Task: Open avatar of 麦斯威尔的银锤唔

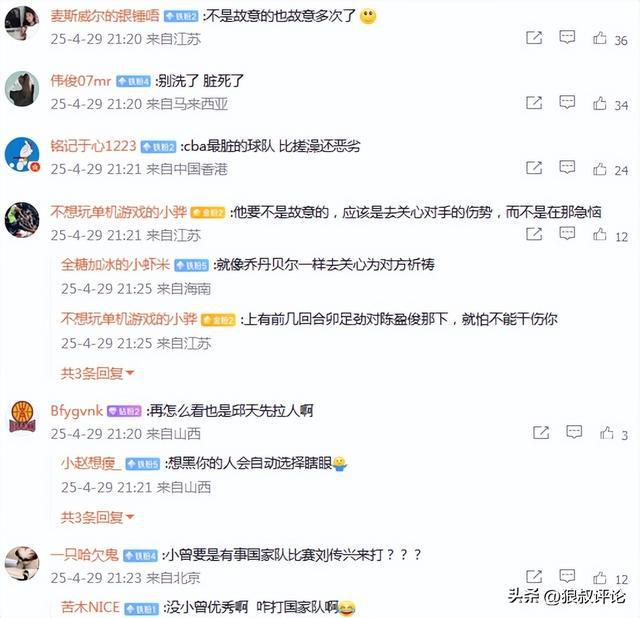Action: pyautogui.click(x=21, y=23)
